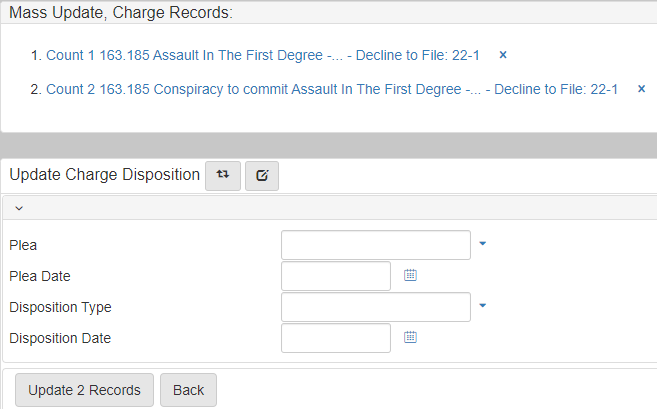Click the Mass Update, Charge Records header
The width and height of the screenshot is (657, 409).
[120, 14]
